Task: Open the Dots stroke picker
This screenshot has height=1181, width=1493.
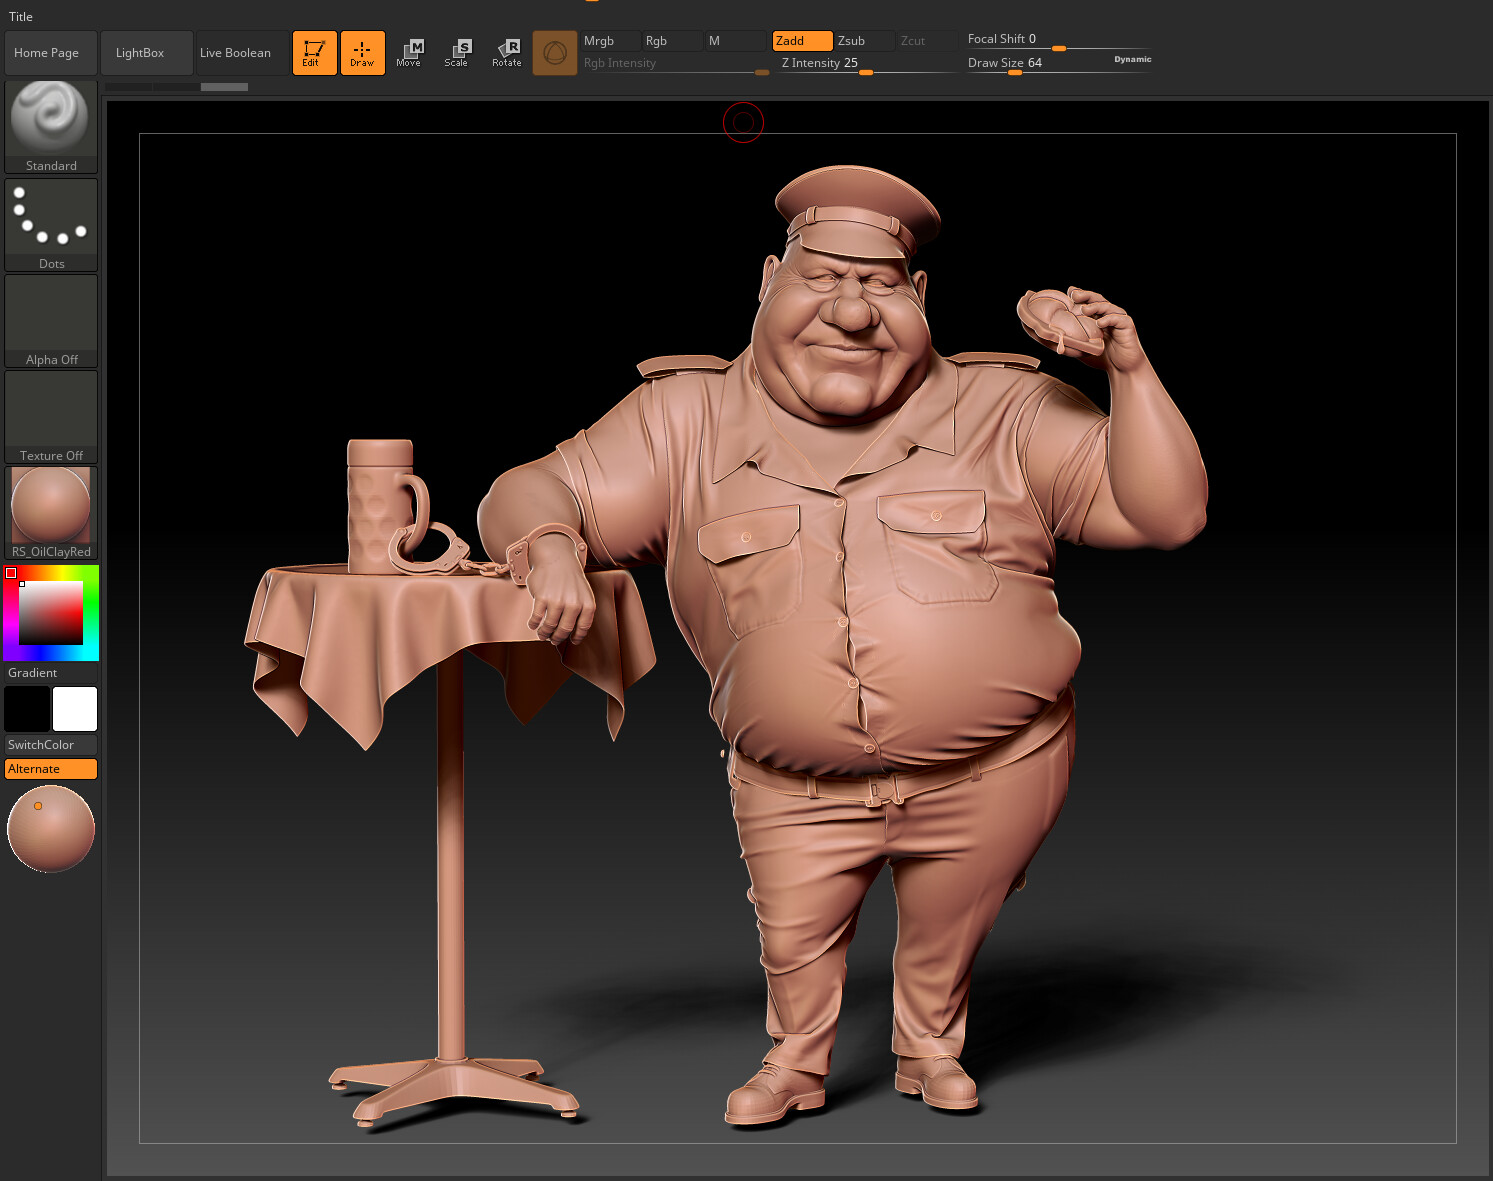Action: pos(51,225)
